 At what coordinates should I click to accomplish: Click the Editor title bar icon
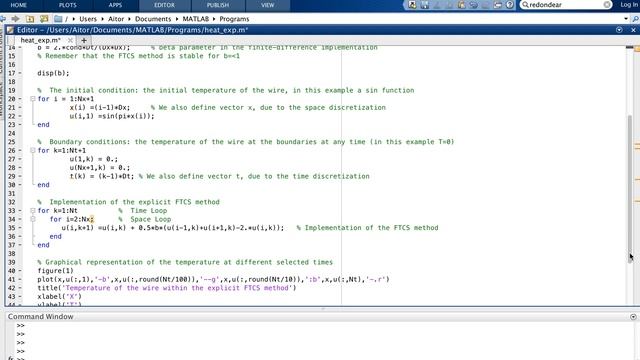coord(10,30)
